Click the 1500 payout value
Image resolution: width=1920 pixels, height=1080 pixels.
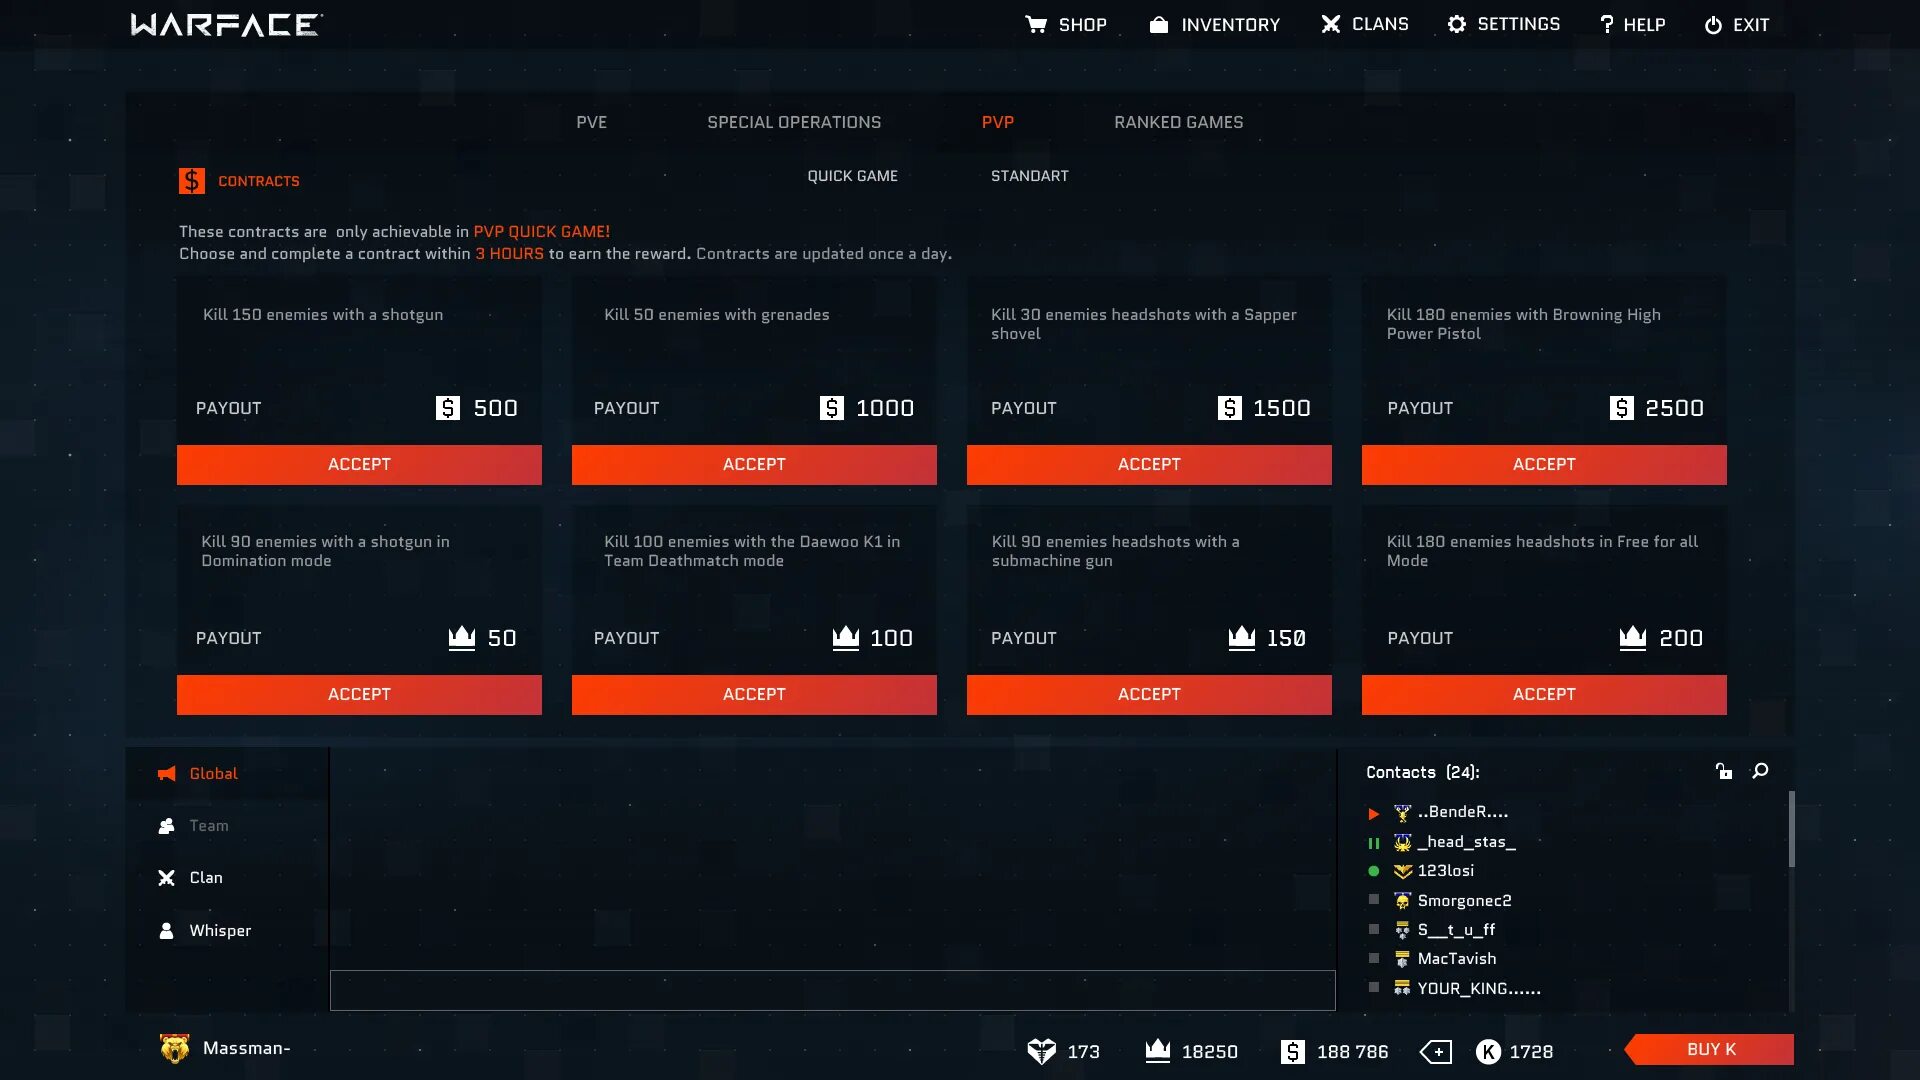(1282, 408)
